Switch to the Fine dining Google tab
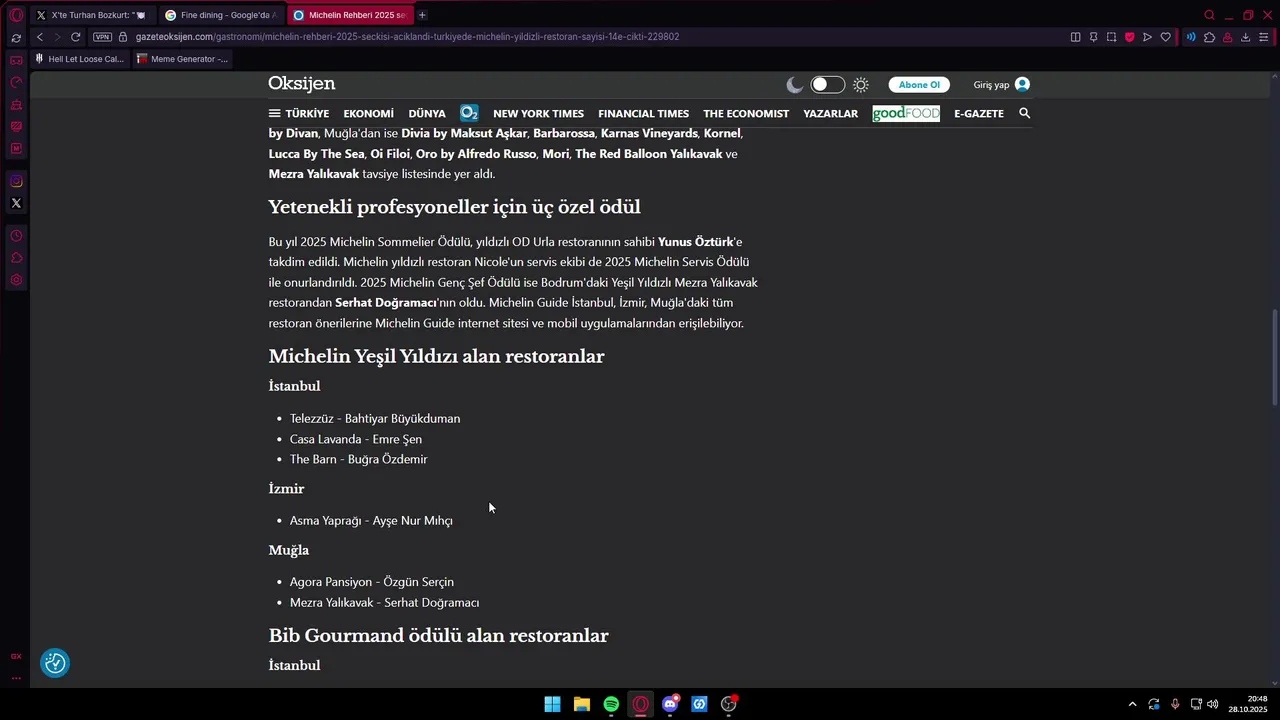The height and width of the screenshot is (720, 1280). click(220, 15)
